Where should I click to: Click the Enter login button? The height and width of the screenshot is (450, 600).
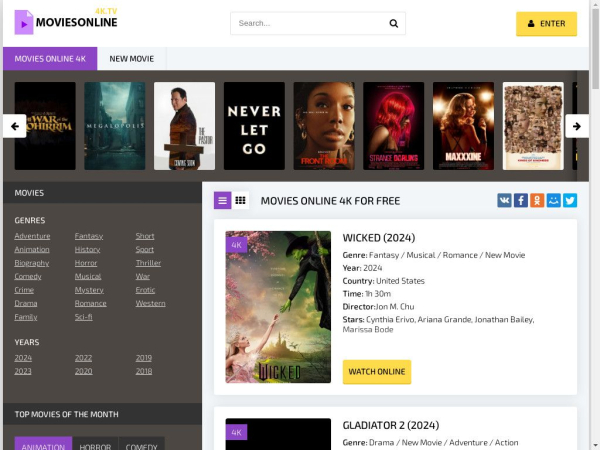click(x=546, y=24)
